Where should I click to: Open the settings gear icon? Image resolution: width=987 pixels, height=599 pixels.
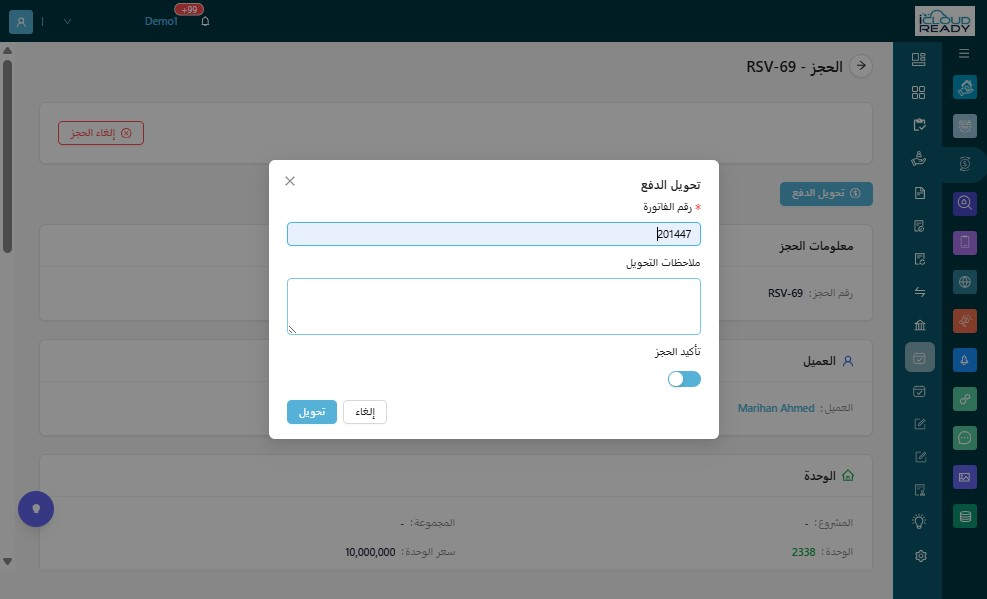(x=920, y=556)
